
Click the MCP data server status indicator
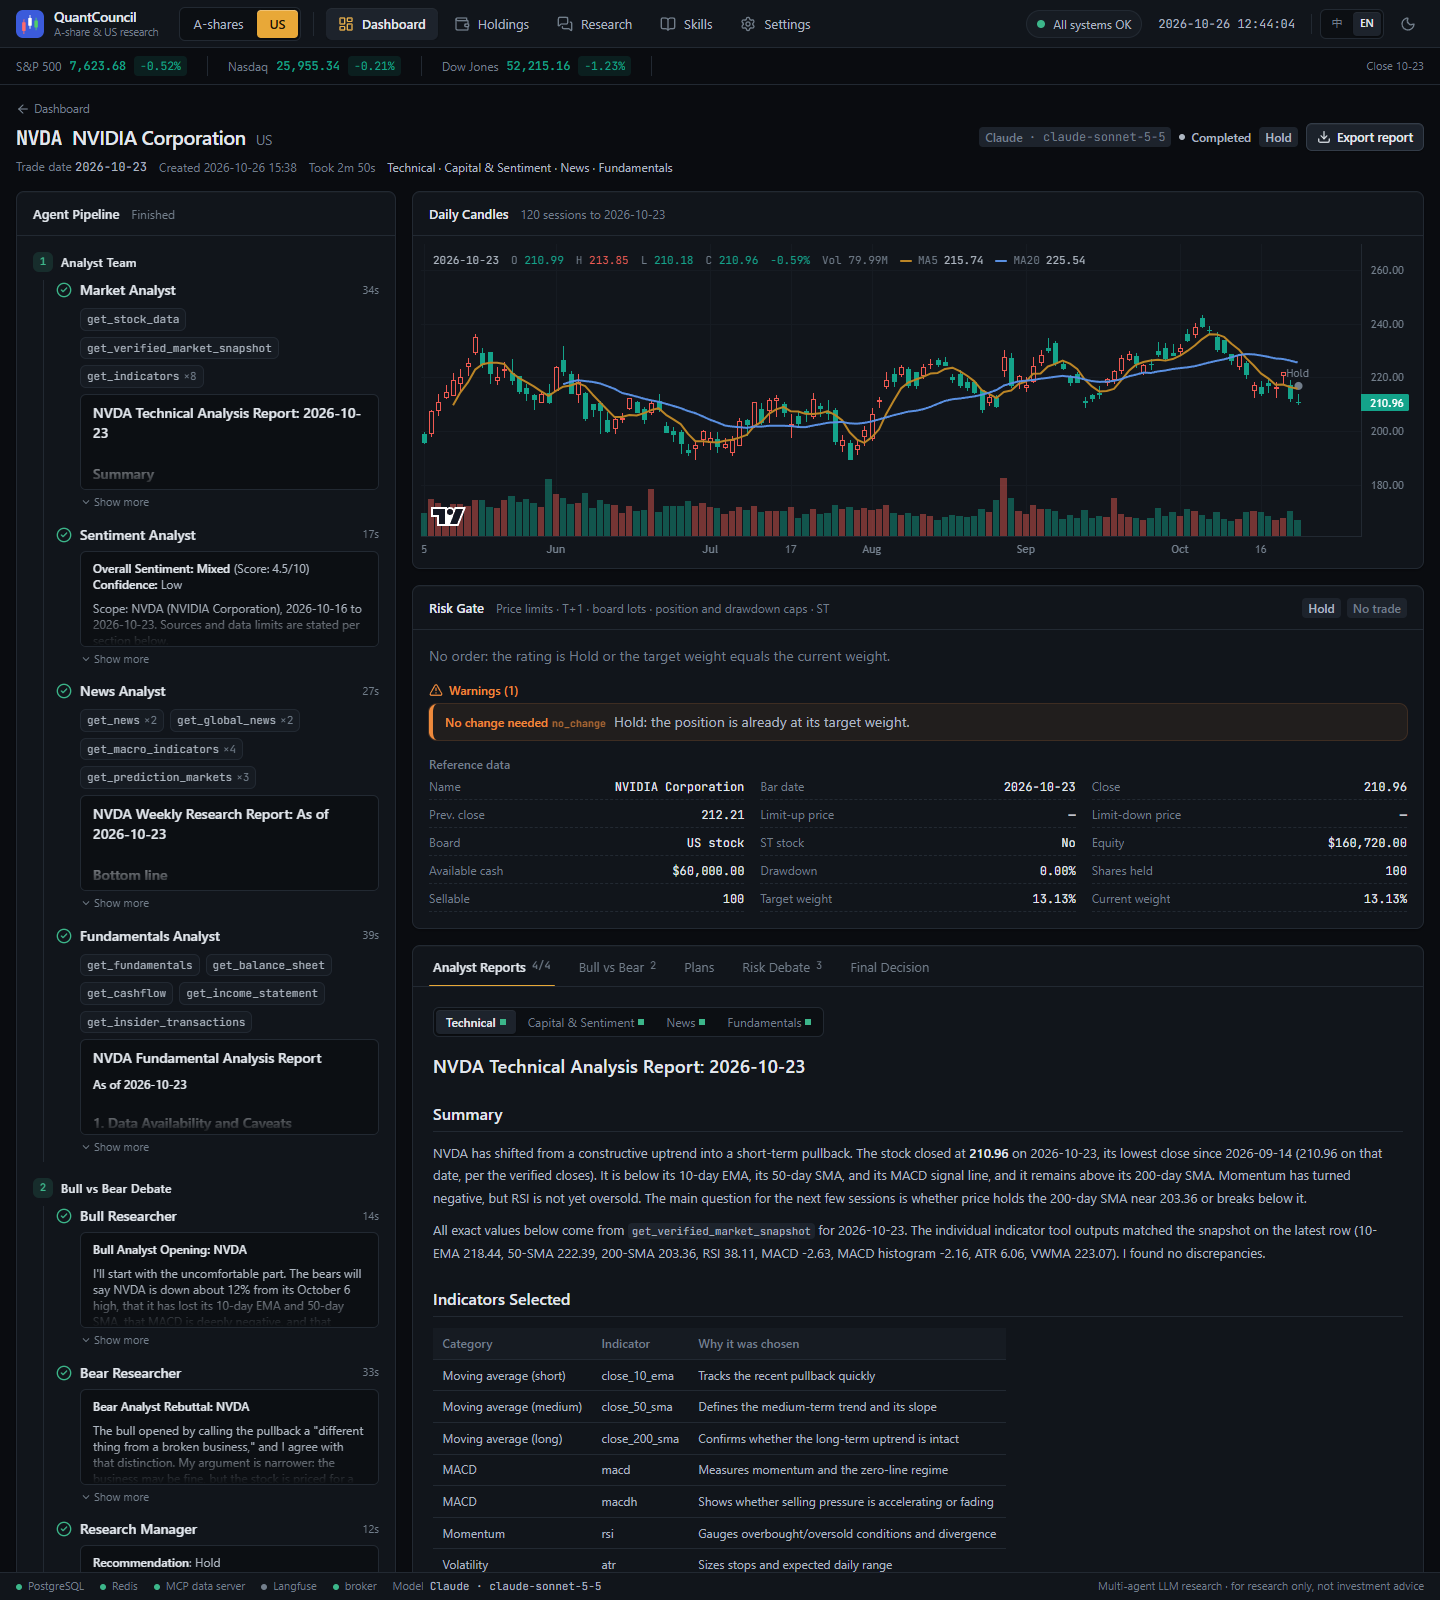pyautogui.click(x=199, y=1586)
